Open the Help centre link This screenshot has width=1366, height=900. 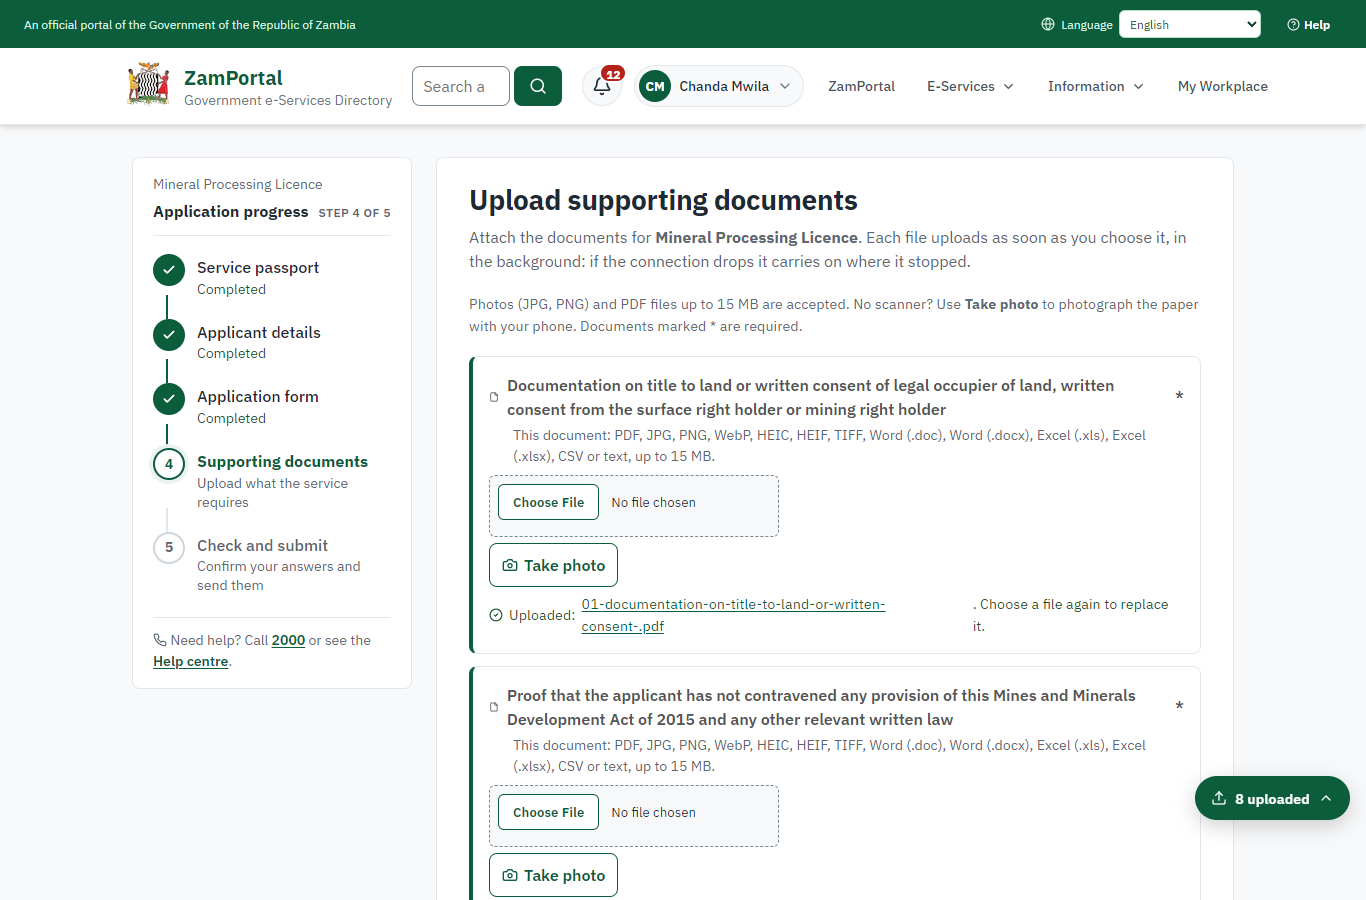(x=191, y=661)
